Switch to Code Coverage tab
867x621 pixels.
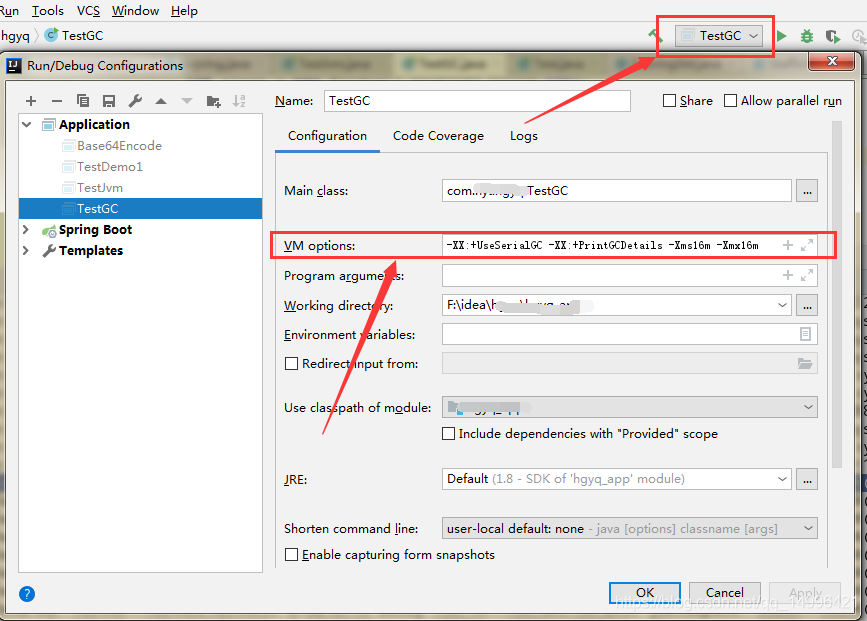[x=438, y=136]
